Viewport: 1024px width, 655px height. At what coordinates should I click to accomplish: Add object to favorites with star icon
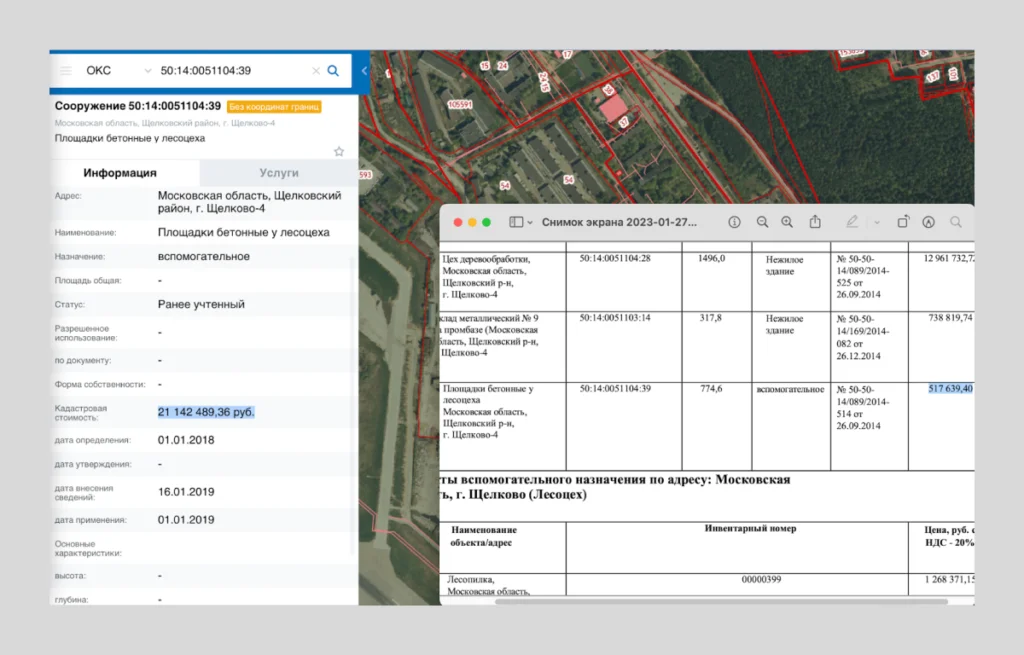339,152
